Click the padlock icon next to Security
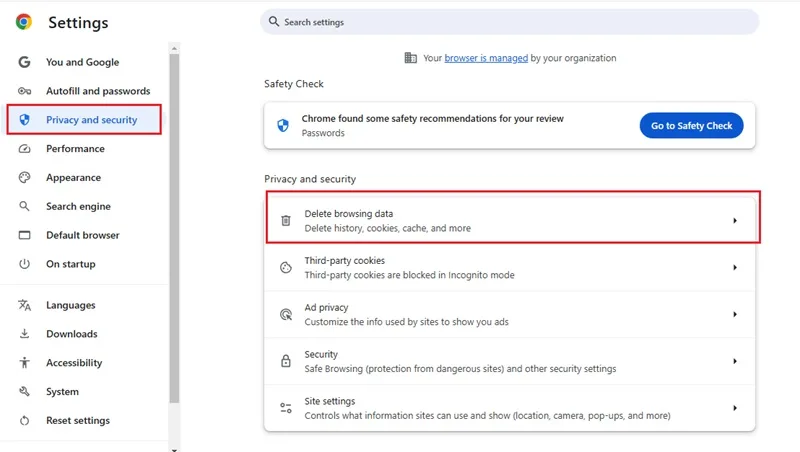Image resolution: width=800 pixels, height=452 pixels. (x=286, y=361)
